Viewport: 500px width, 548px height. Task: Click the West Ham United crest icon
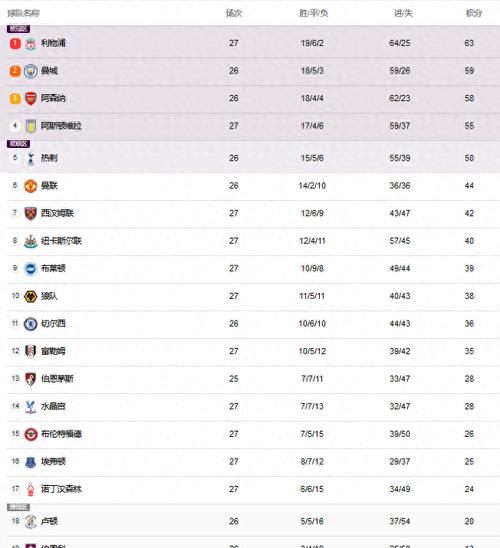[30, 214]
